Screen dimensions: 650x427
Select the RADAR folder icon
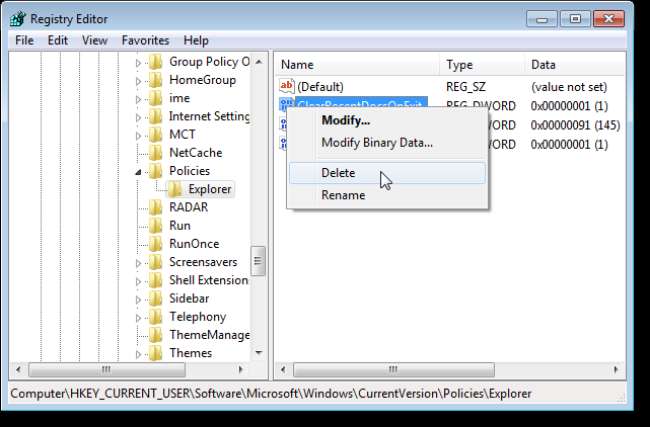[156, 207]
